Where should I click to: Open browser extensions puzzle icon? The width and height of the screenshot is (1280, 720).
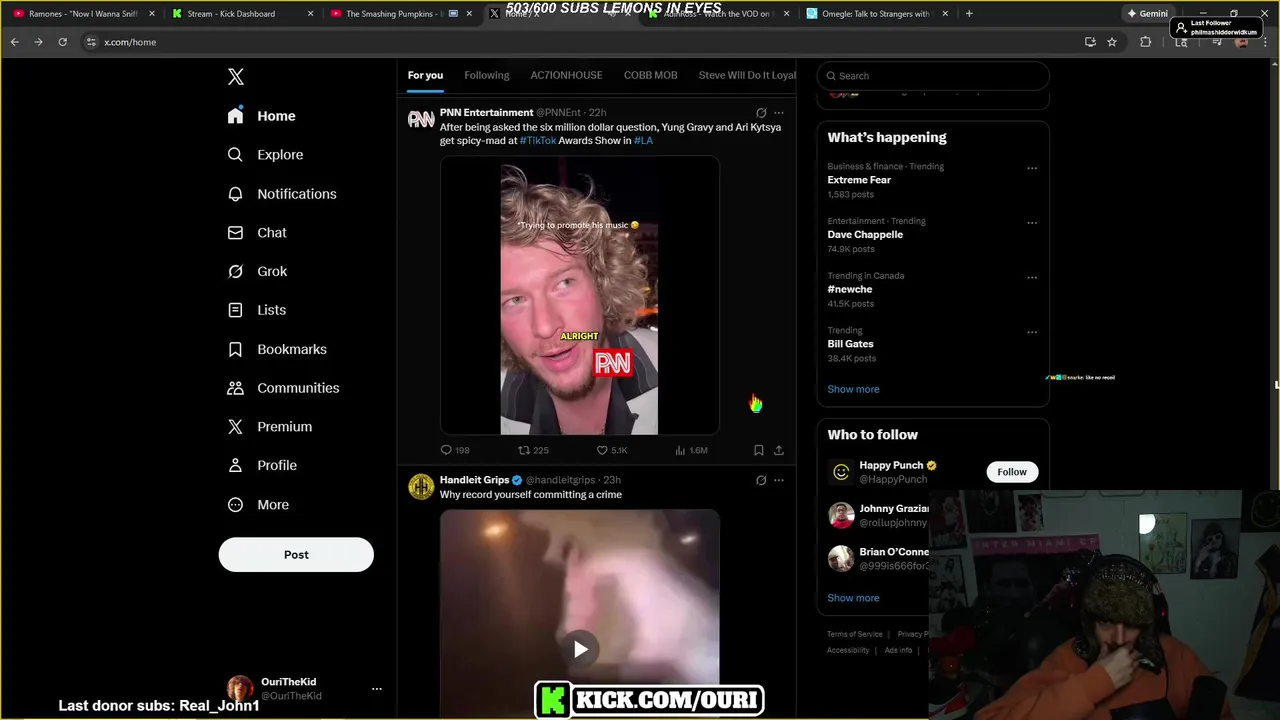(1146, 42)
